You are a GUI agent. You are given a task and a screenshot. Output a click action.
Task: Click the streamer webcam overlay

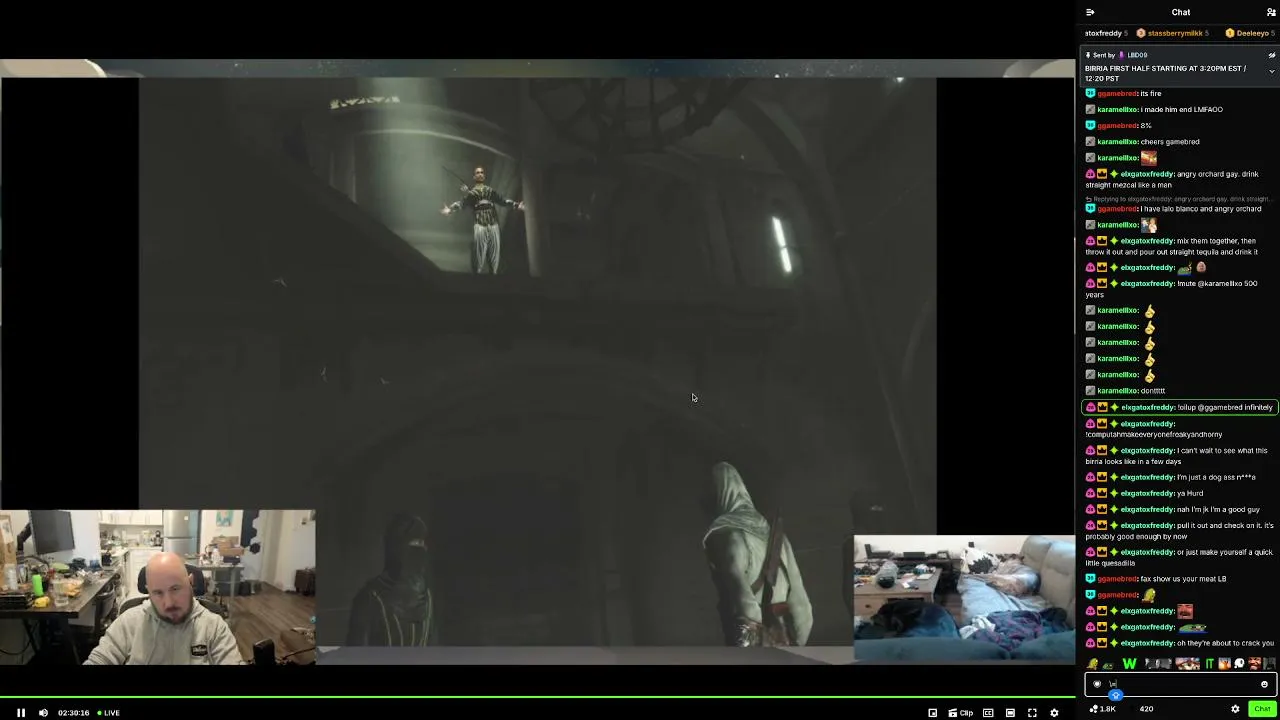[158, 588]
